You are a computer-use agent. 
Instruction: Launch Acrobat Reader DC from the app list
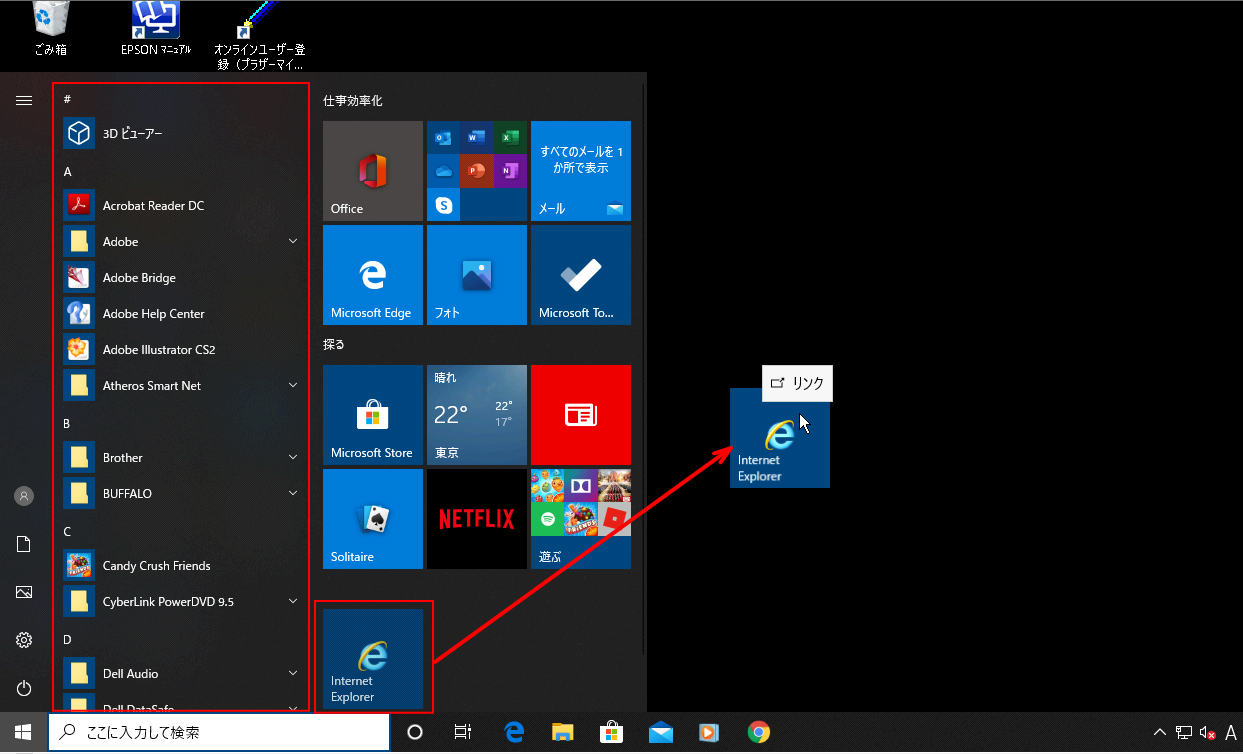coord(180,205)
